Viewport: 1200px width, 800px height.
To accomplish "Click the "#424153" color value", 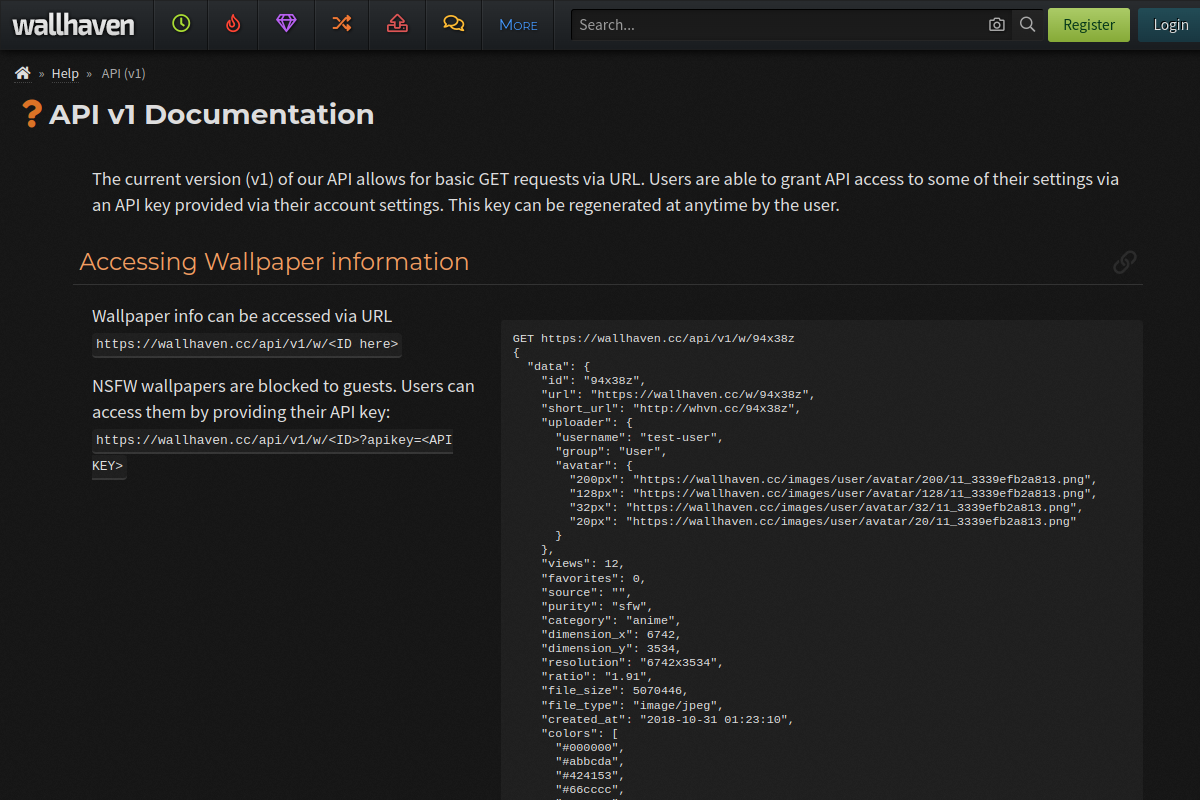I will pos(590,776).
